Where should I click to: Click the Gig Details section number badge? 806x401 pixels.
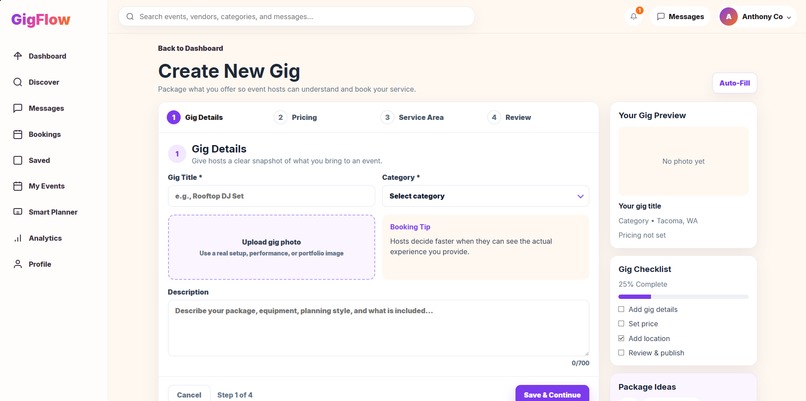177,154
